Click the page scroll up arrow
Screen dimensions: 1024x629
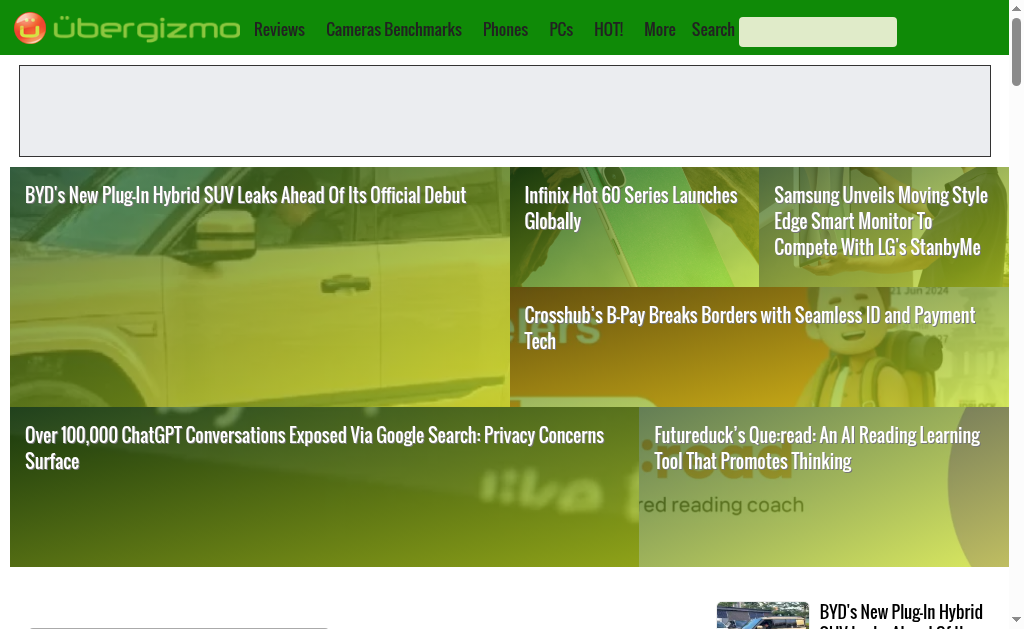pyautogui.click(x=1016, y=7)
